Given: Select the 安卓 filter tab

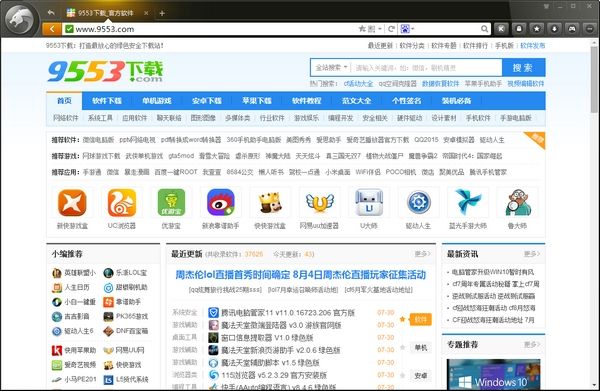Looking at the screenshot, I should [421, 376].
